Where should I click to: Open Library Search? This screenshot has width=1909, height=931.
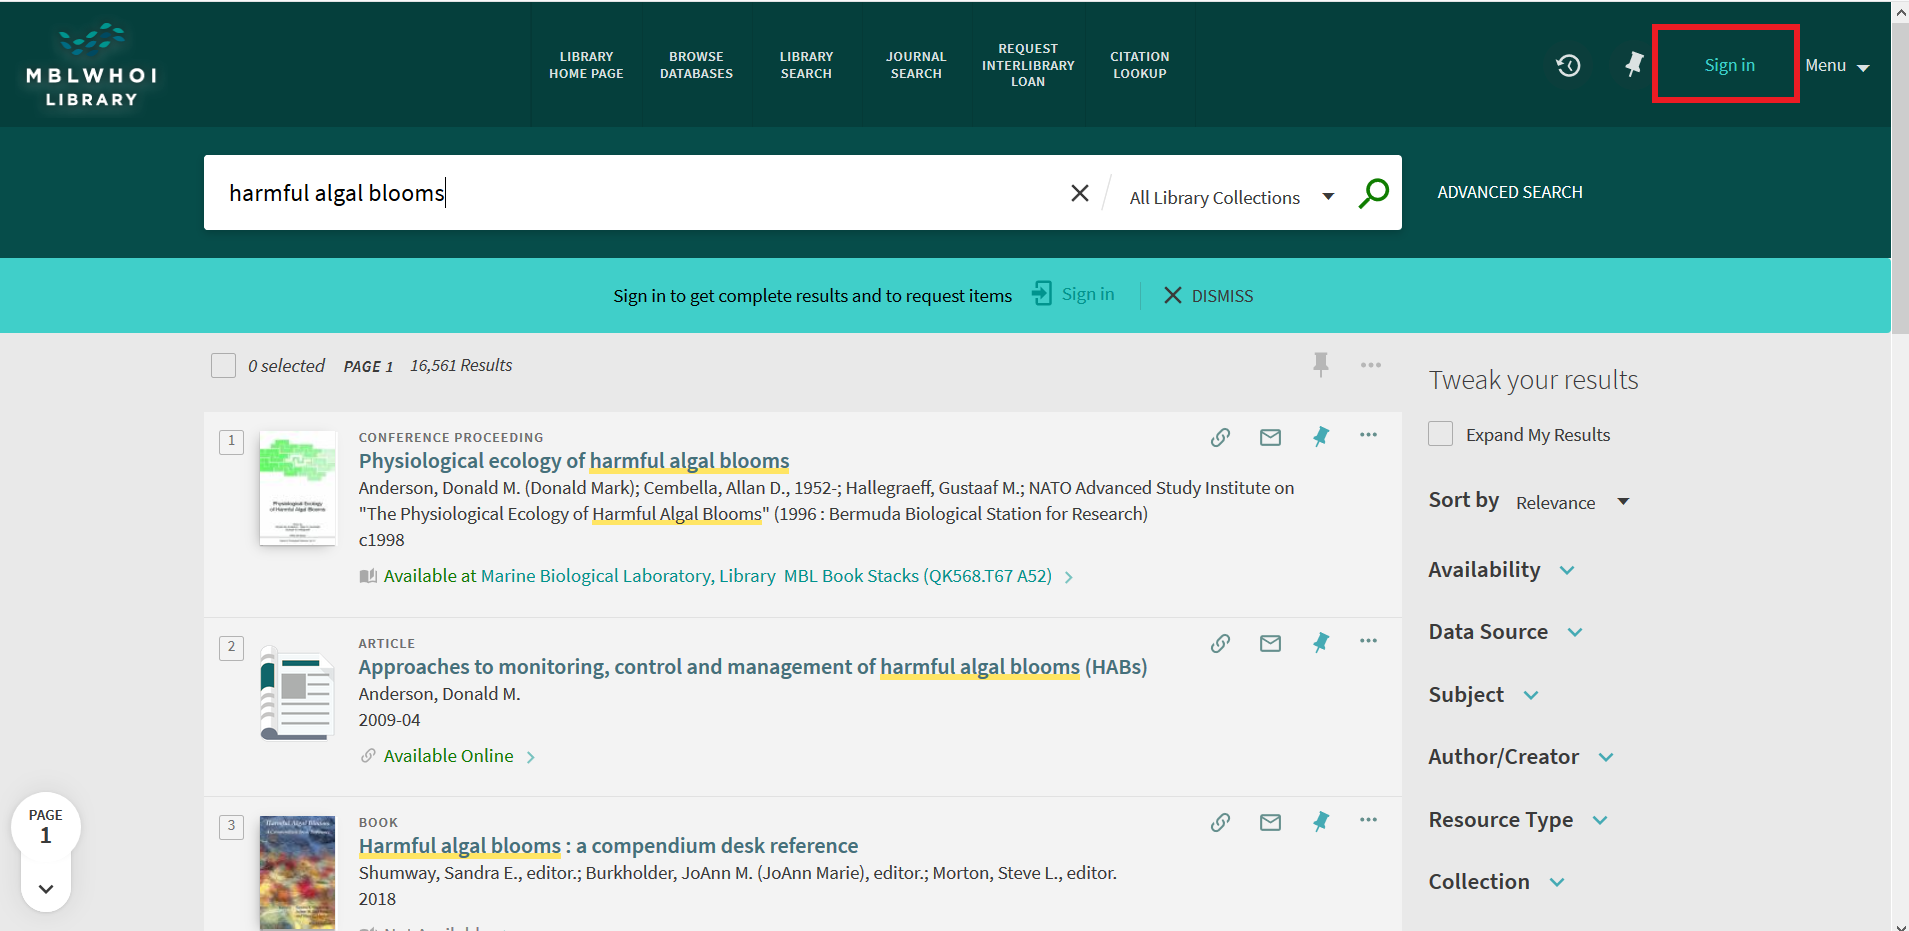[x=806, y=65]
